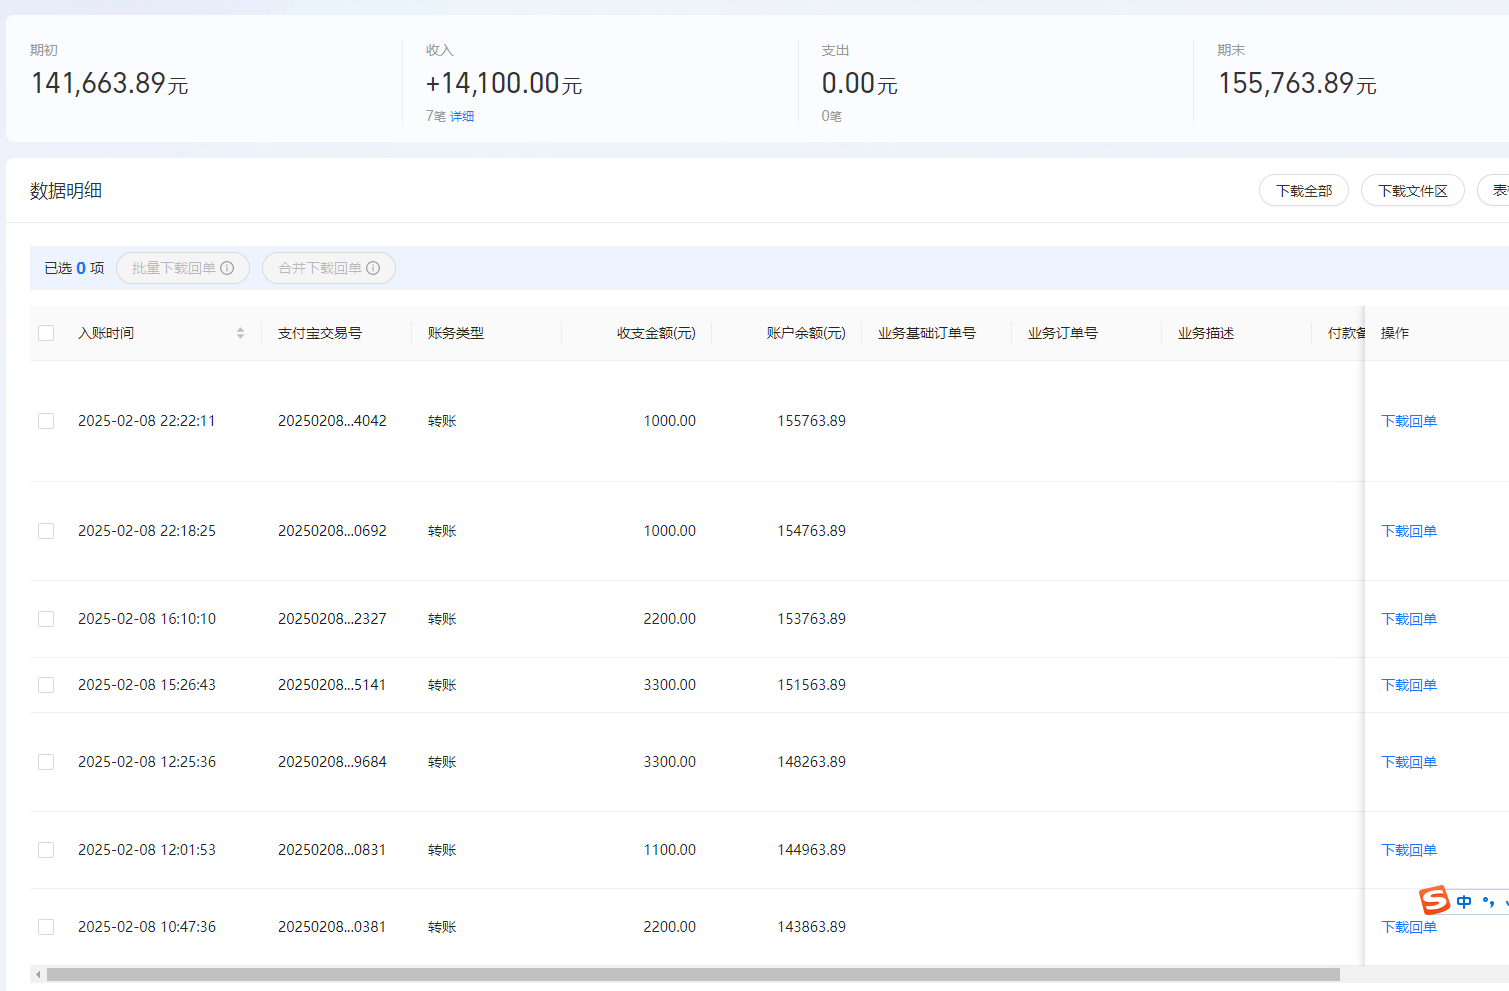Click the 批量下载回单 button
Screen dimensions: 1509x991
(x=174, y=268)
